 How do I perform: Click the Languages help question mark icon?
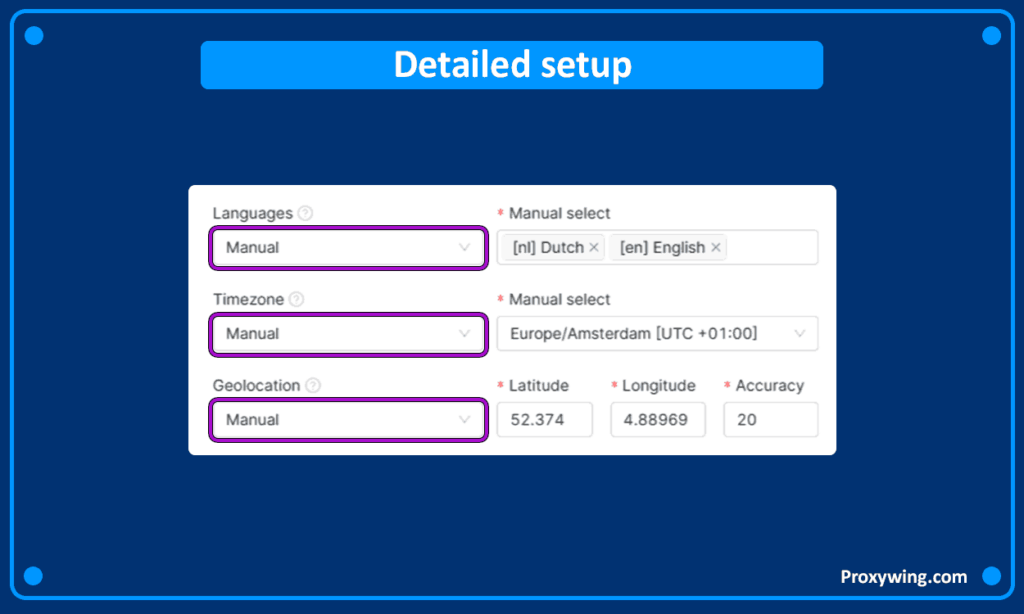click(306, 213)
